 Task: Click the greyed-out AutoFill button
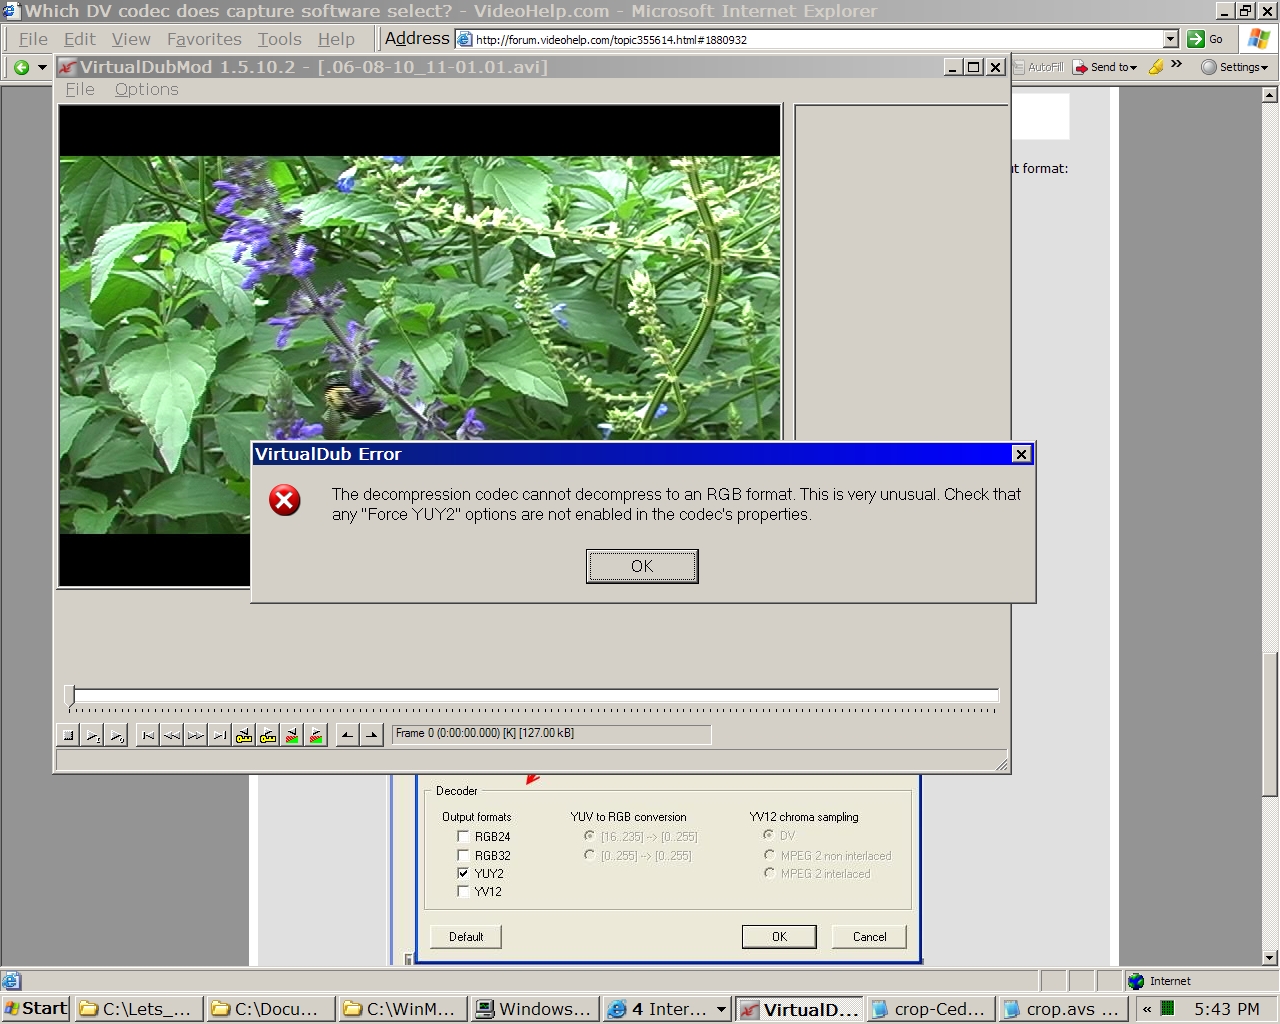1037,67
